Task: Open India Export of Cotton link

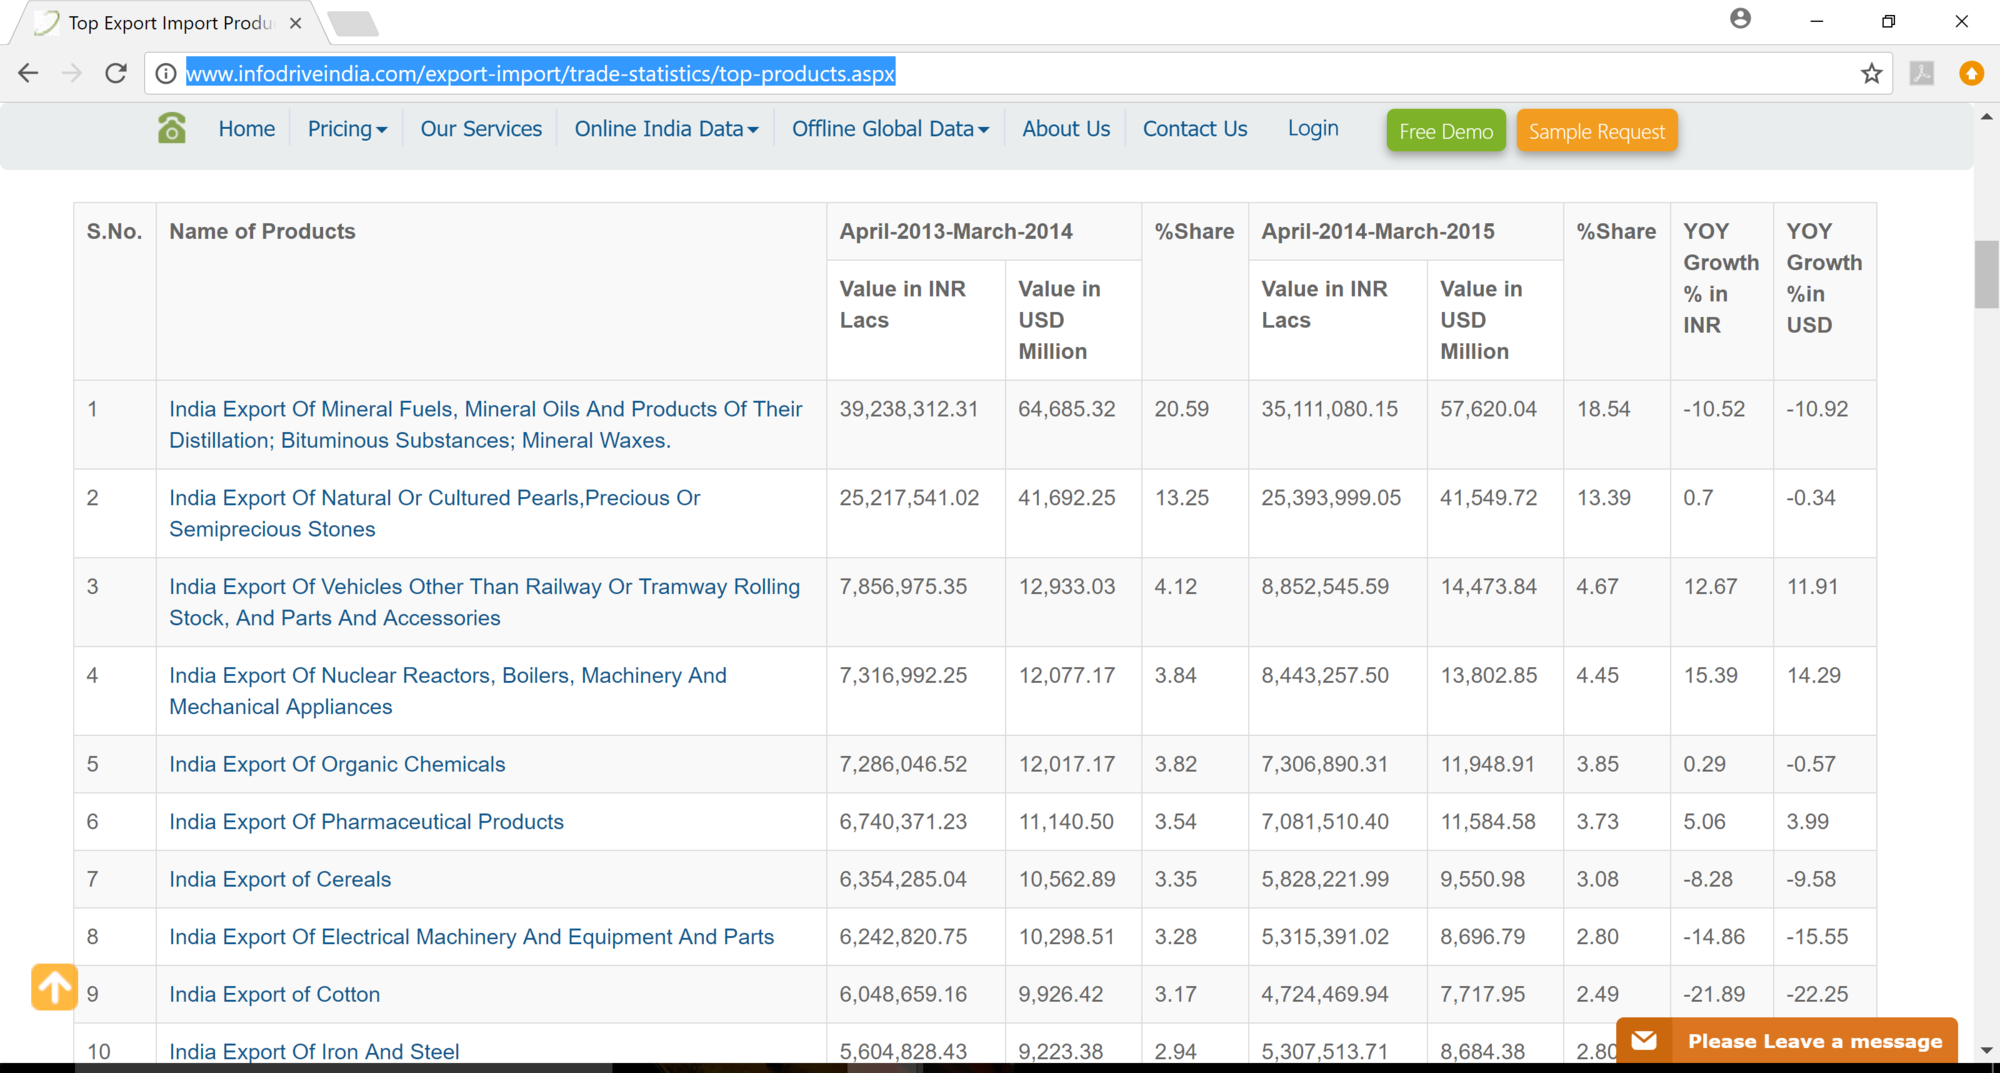Action: point(275,994)
